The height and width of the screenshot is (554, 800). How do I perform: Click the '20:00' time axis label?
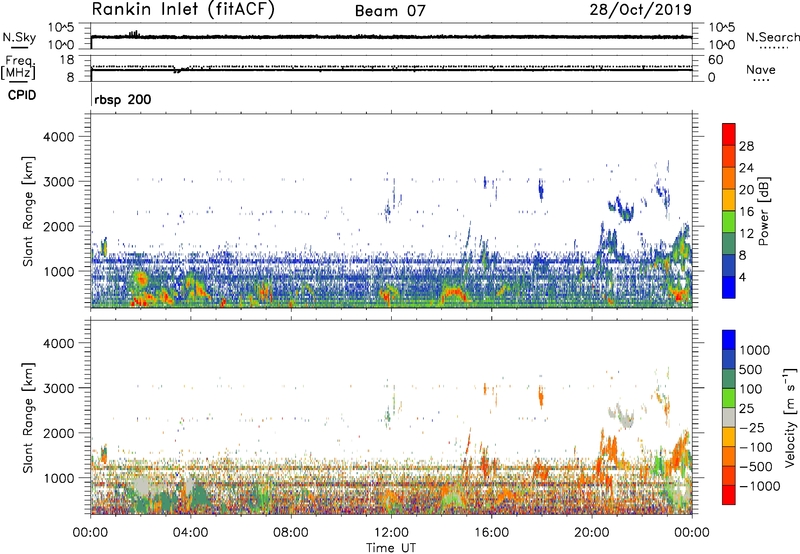[591, 533]
